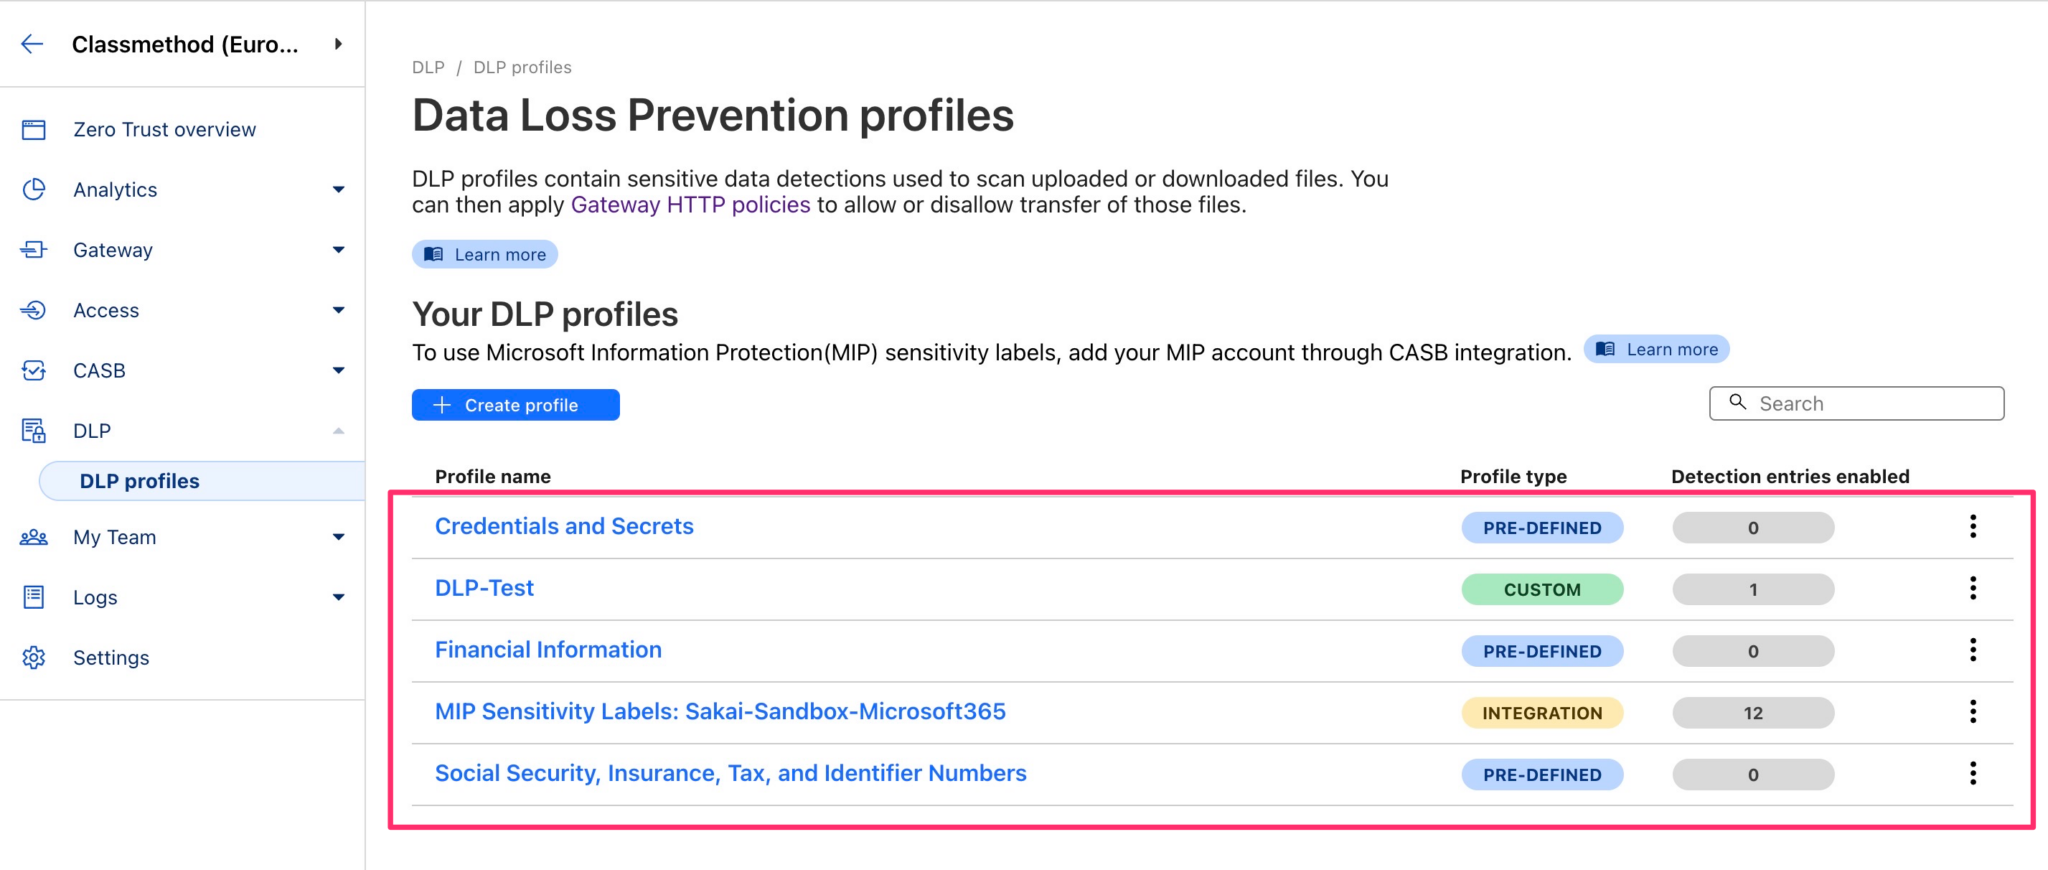Viewport: 2048px width, 870px height.
Task: Click the DLP document icon
Action: click(x=34, y=430)
